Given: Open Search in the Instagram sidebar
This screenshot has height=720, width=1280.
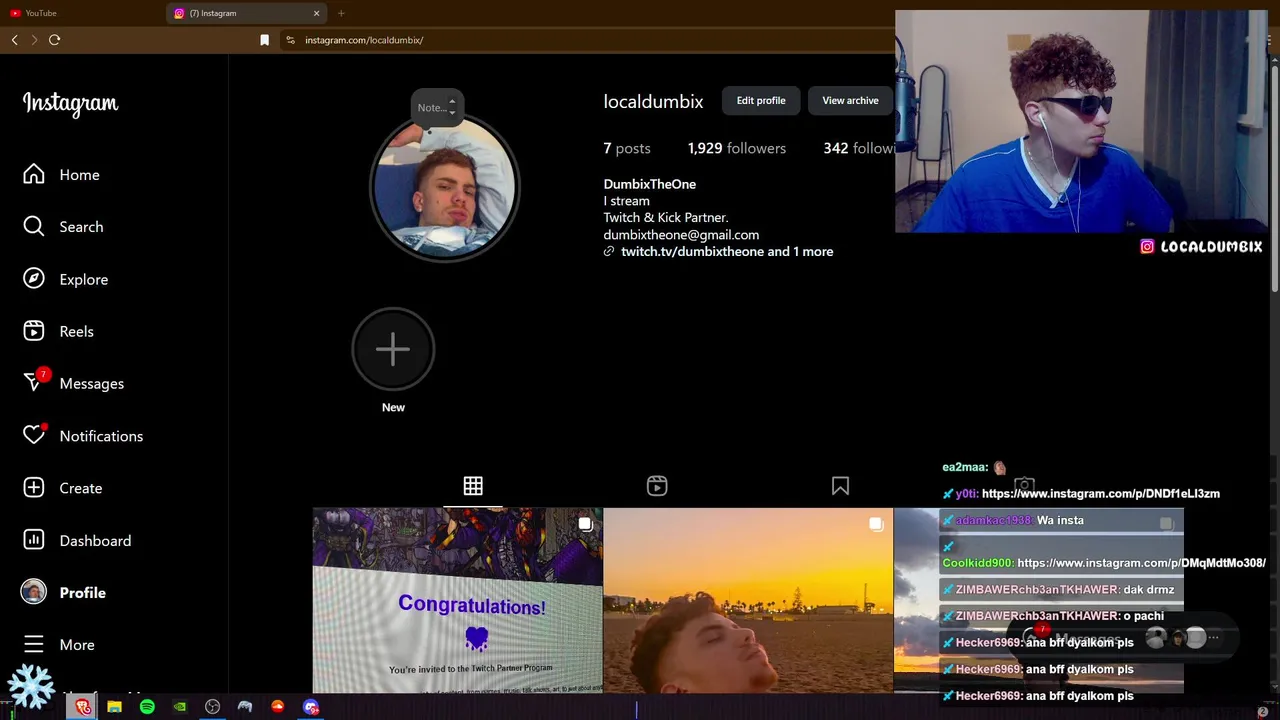Looking at the screenshot, I should [64, 227].
